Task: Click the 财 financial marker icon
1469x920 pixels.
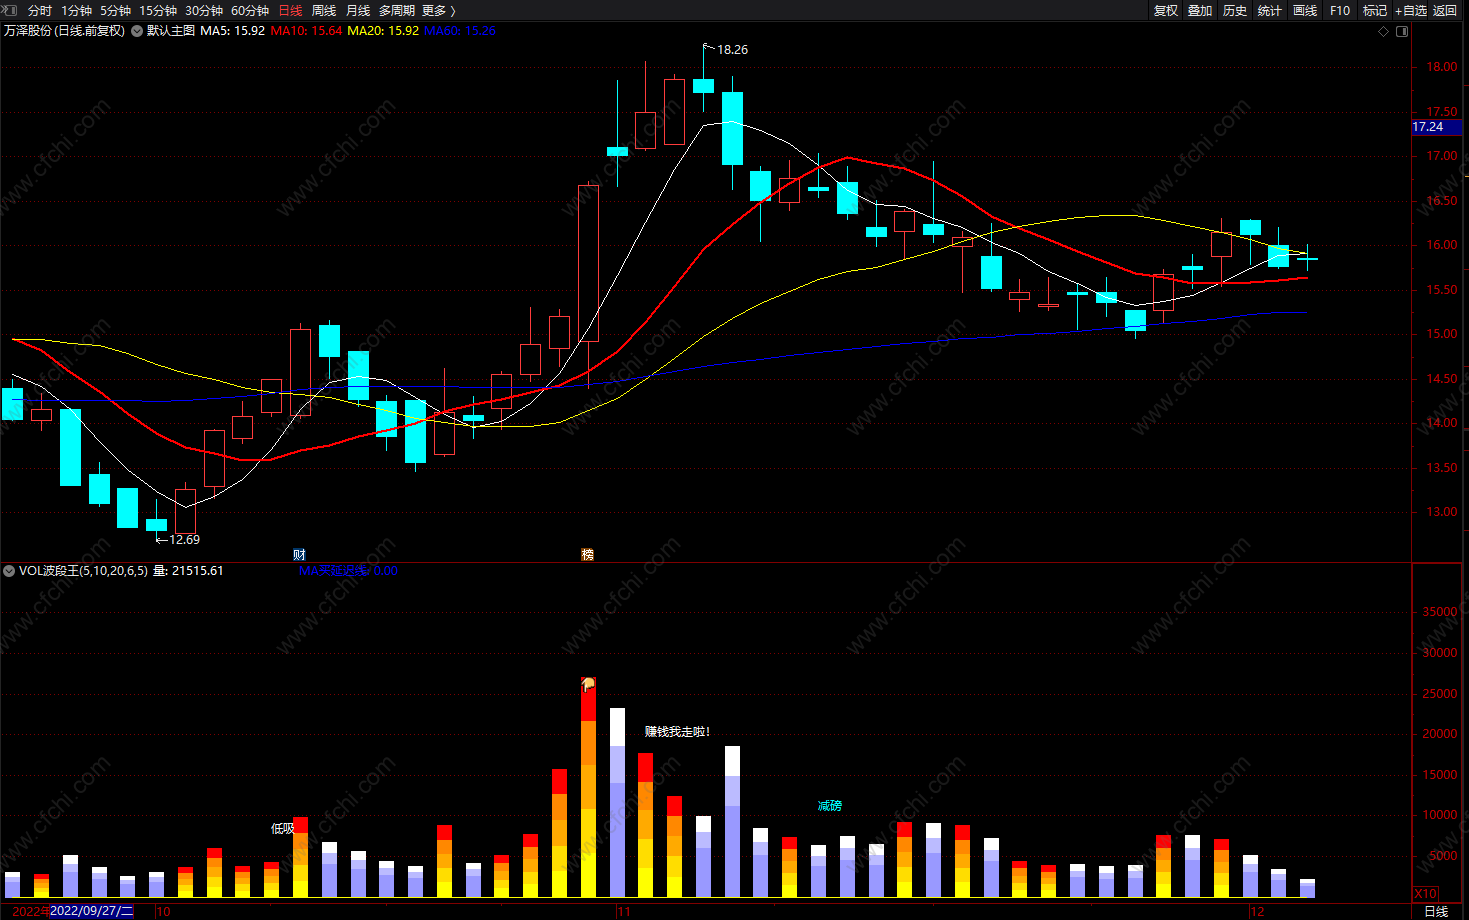Action: [x=299, y=554]
